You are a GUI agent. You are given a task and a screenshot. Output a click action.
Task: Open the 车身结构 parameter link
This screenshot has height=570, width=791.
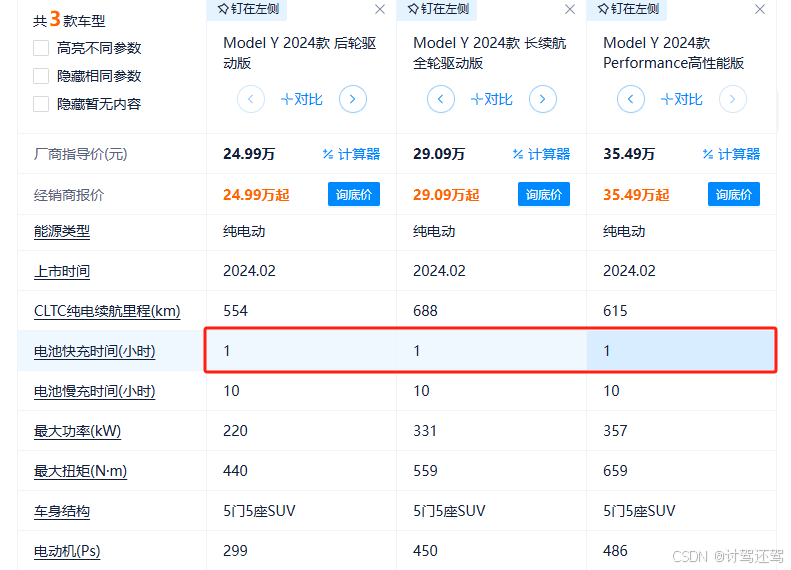62,511
